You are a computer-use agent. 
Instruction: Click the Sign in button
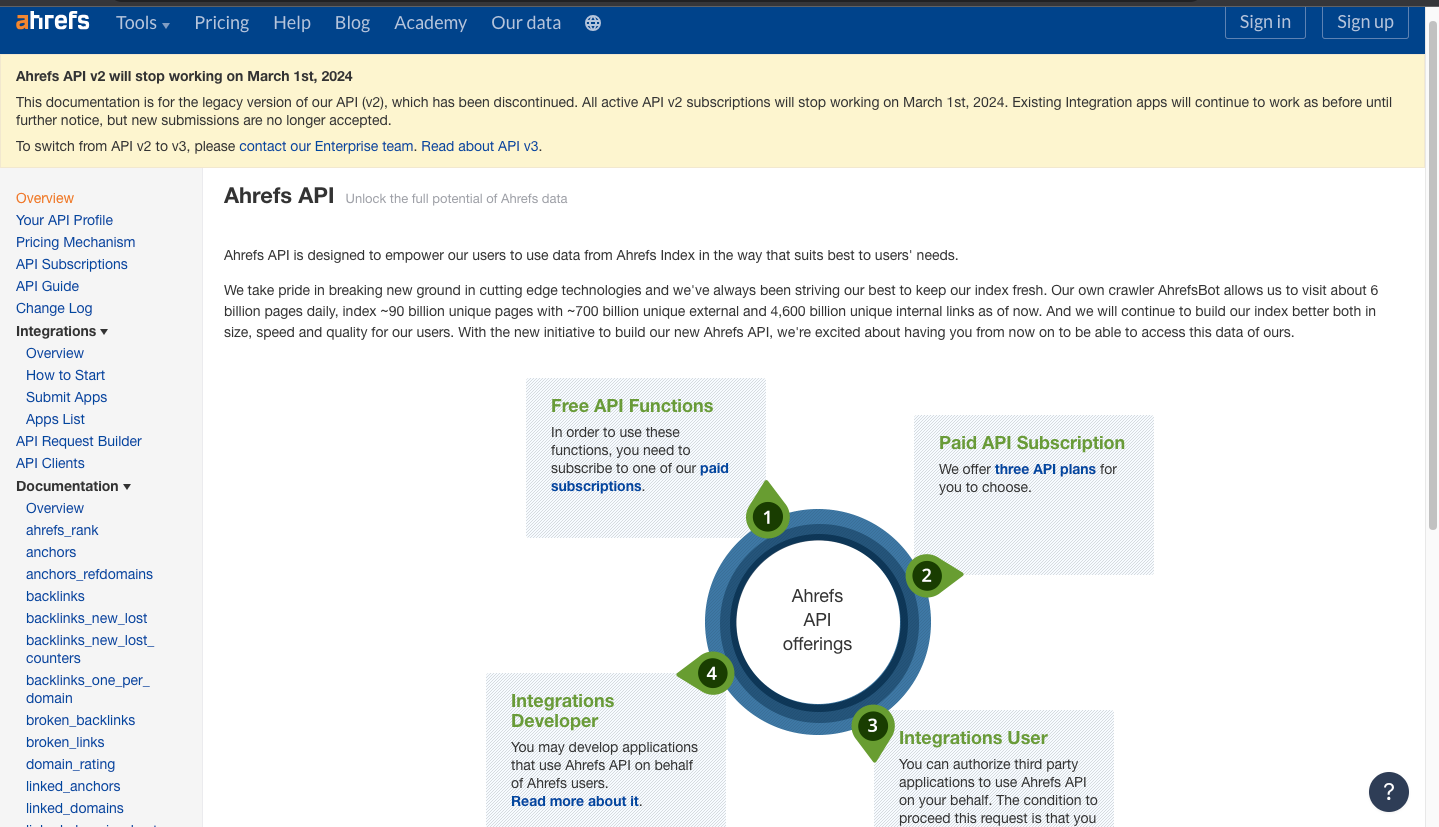tap(1265, 22)
